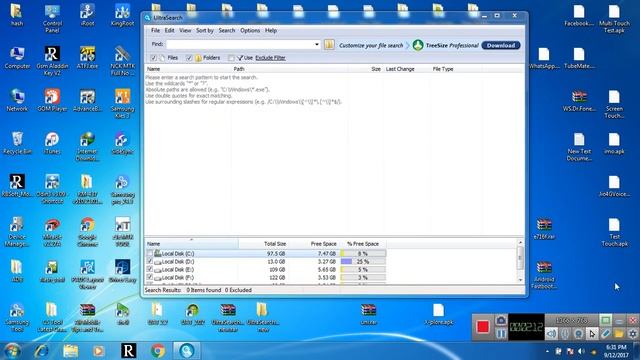Image resolution: width=640 pixels, height=360 pixels.
Task: Select the ATF.exe desktop icon
Action: (x=87, y=58)
